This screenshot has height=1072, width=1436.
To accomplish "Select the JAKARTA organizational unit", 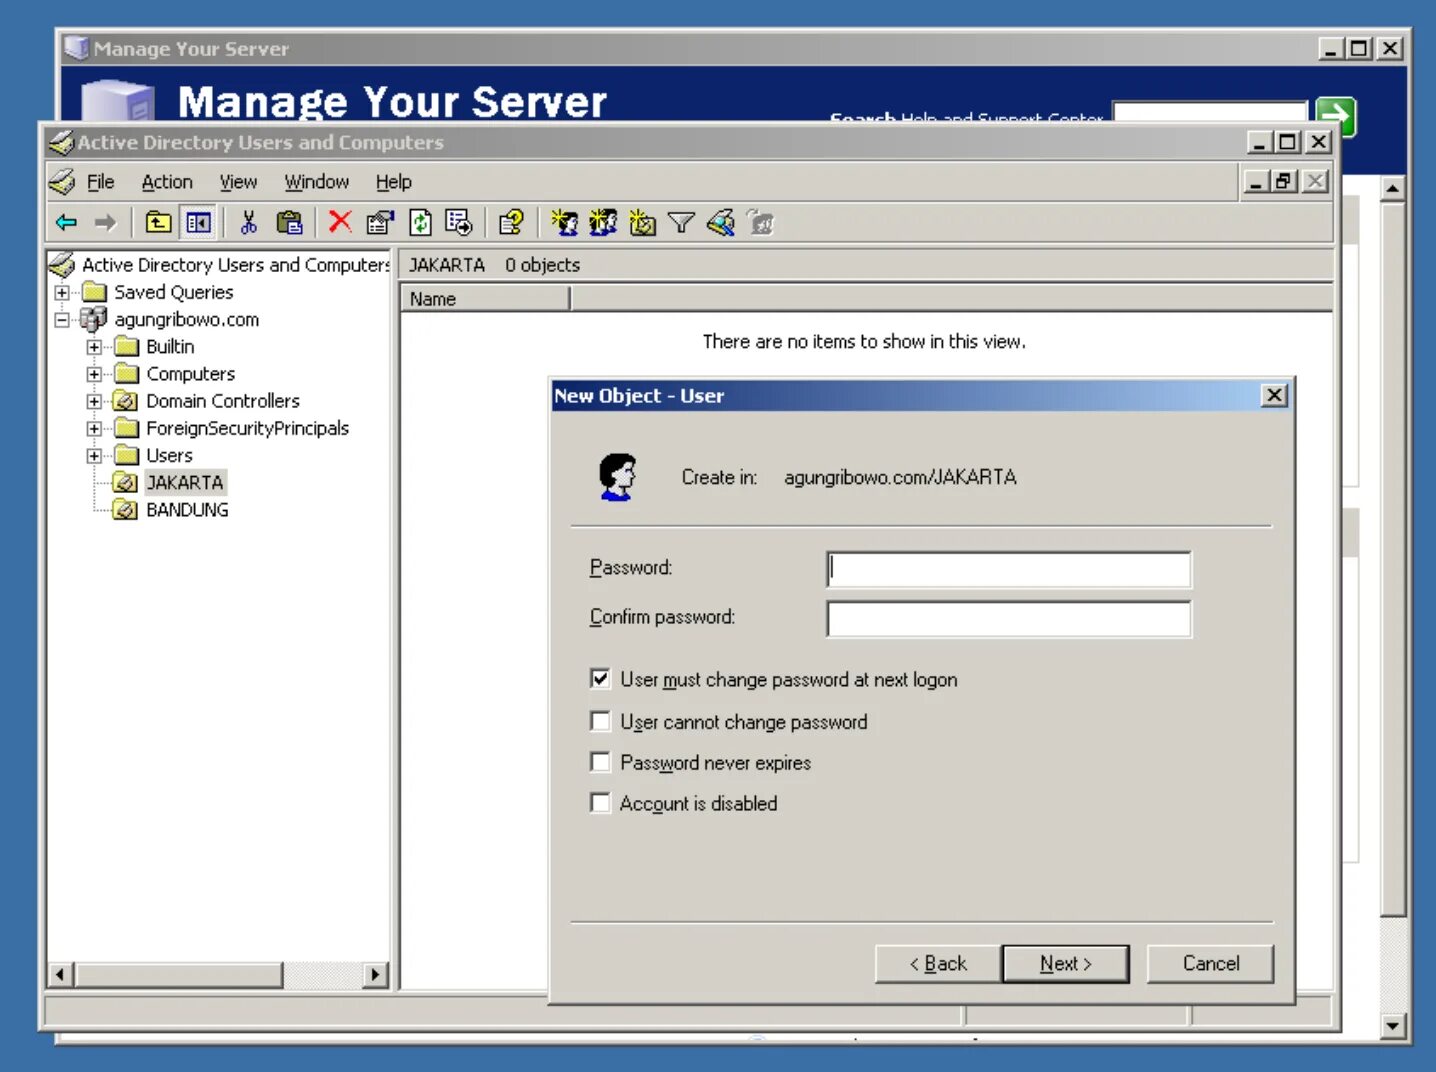I will coord(185,482).
